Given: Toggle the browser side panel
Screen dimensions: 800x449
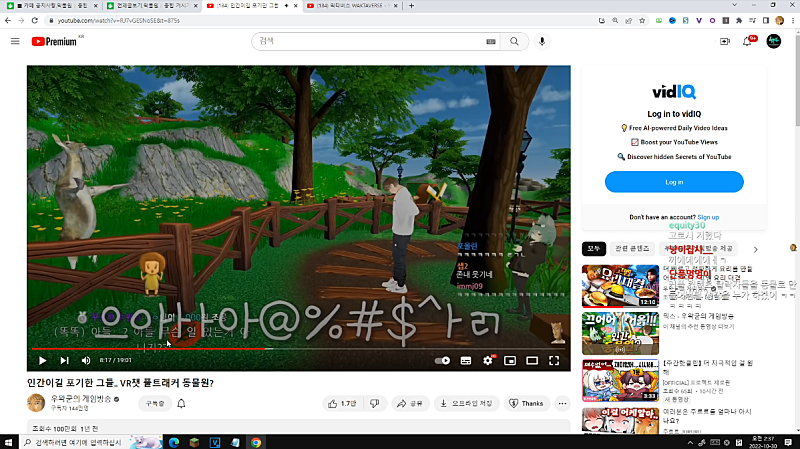Looking at the screenshot, I should click(x=766, y=20).
